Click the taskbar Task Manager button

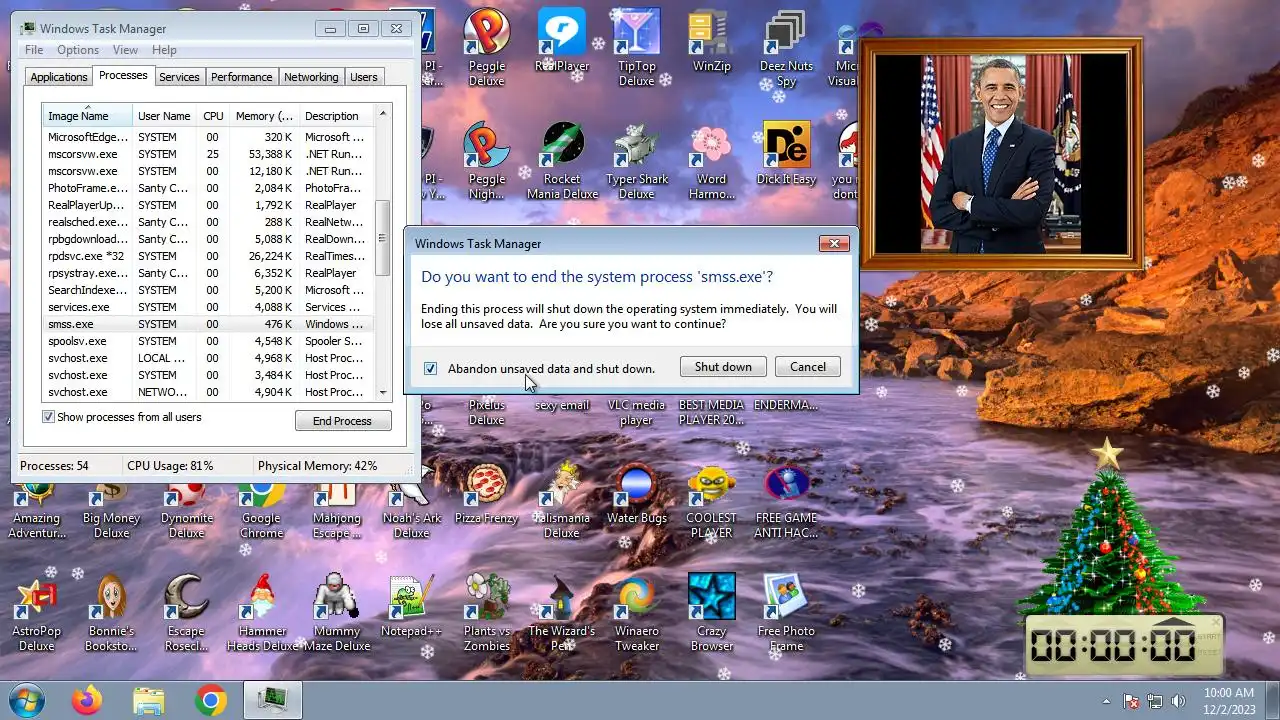pyautogui.click(x=271, y=701)
